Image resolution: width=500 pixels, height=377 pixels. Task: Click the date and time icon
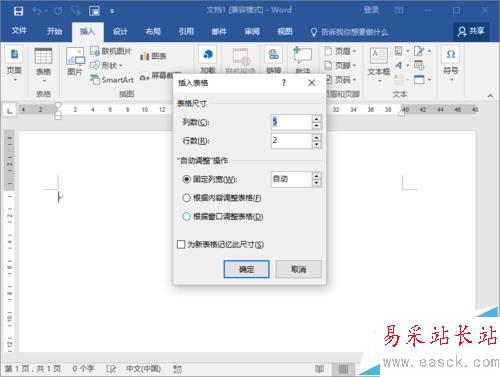pyautogui.click(x=419, y=65)
